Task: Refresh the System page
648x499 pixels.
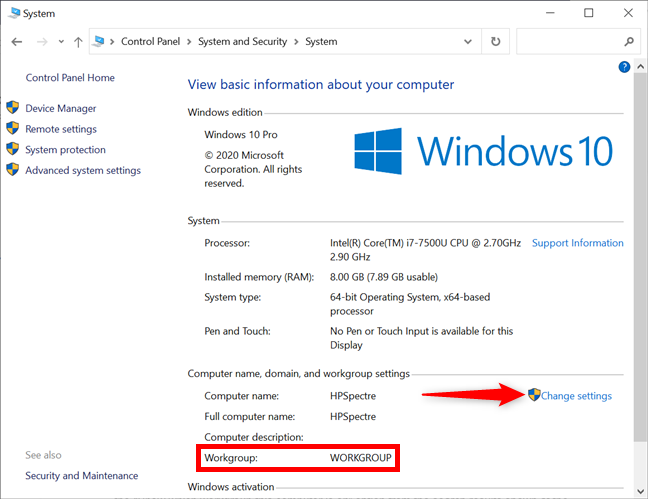Action: point(495,41)
